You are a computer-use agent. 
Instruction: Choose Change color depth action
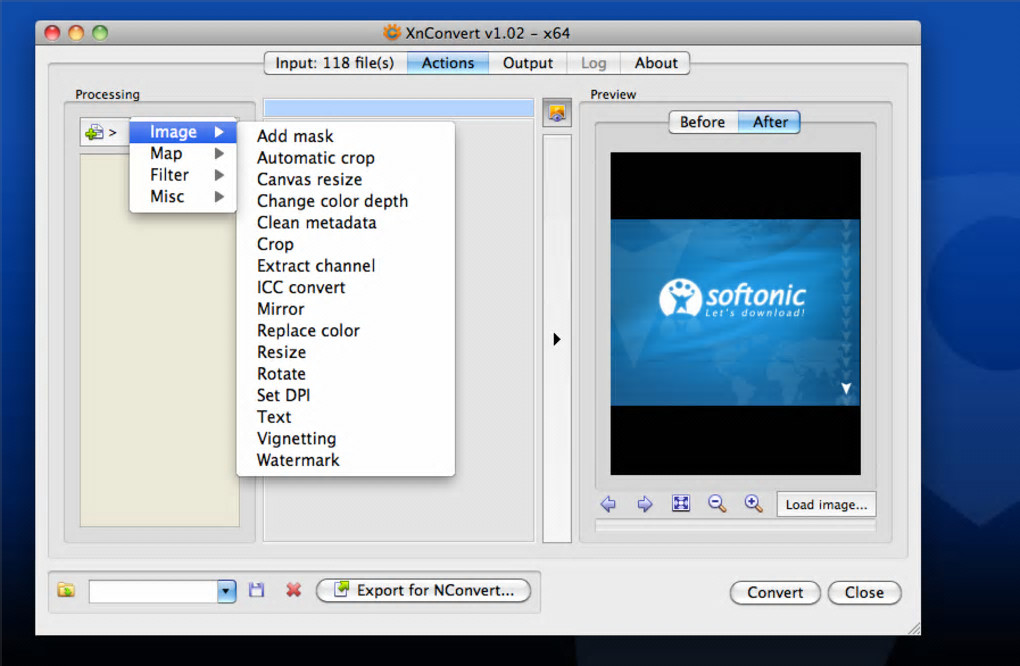345,201
